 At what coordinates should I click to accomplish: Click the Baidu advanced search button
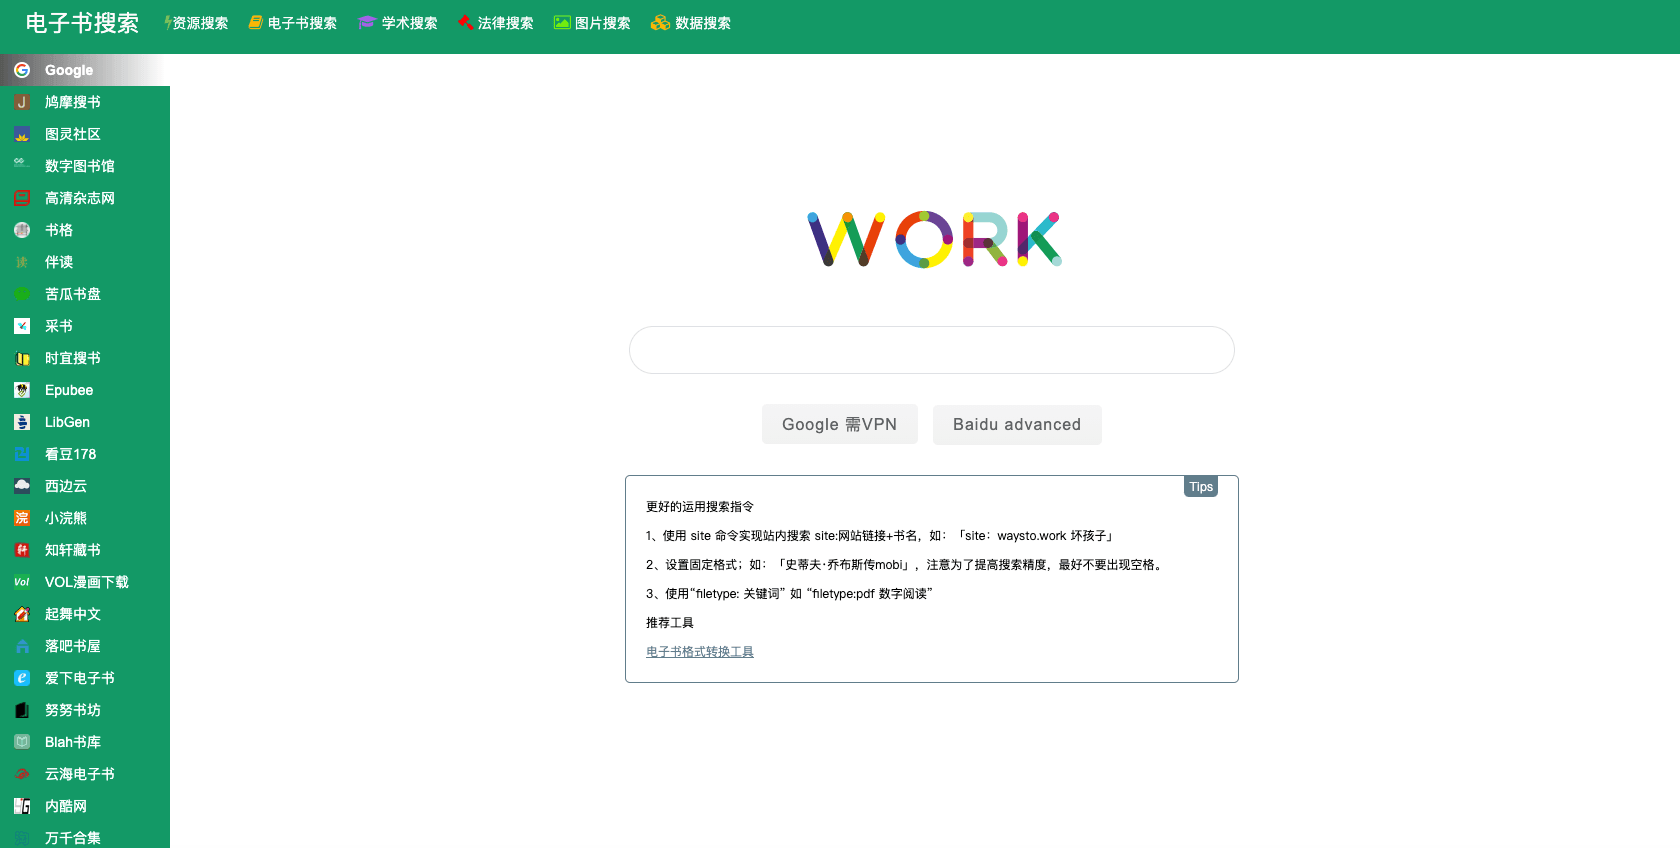point(1017,424)
